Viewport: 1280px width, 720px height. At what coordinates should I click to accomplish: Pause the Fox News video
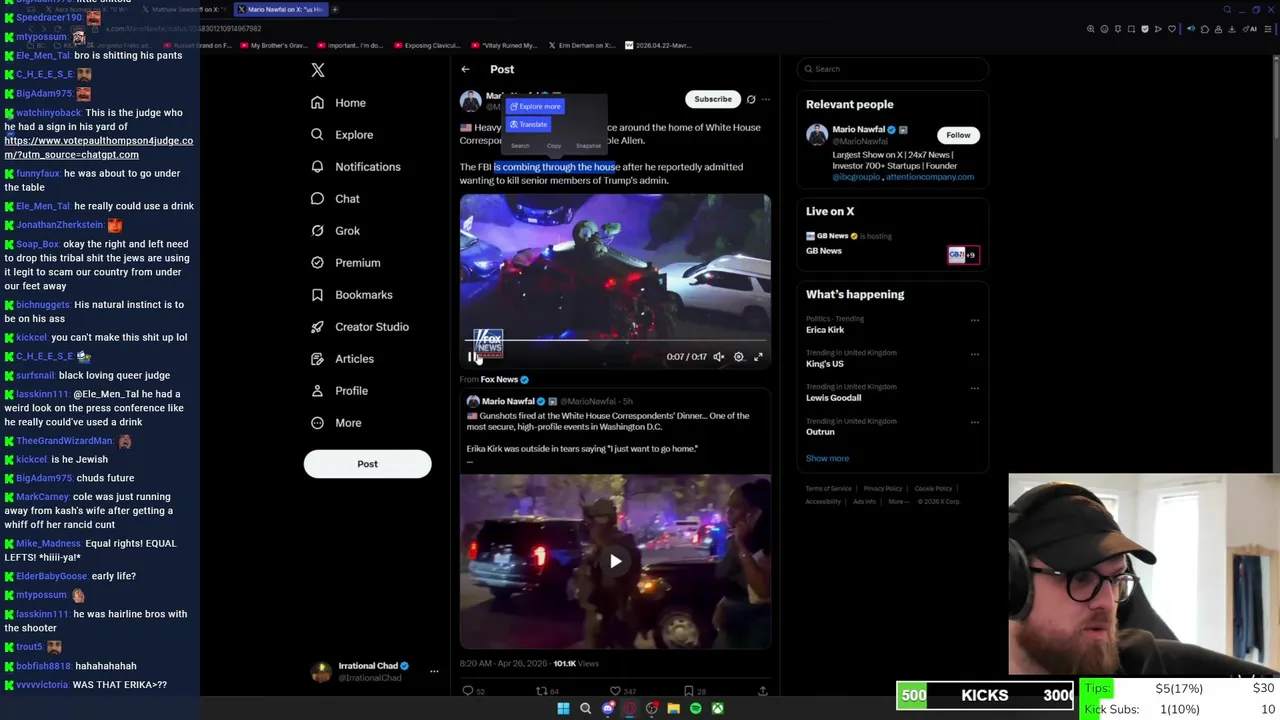(x=472, y=357)
